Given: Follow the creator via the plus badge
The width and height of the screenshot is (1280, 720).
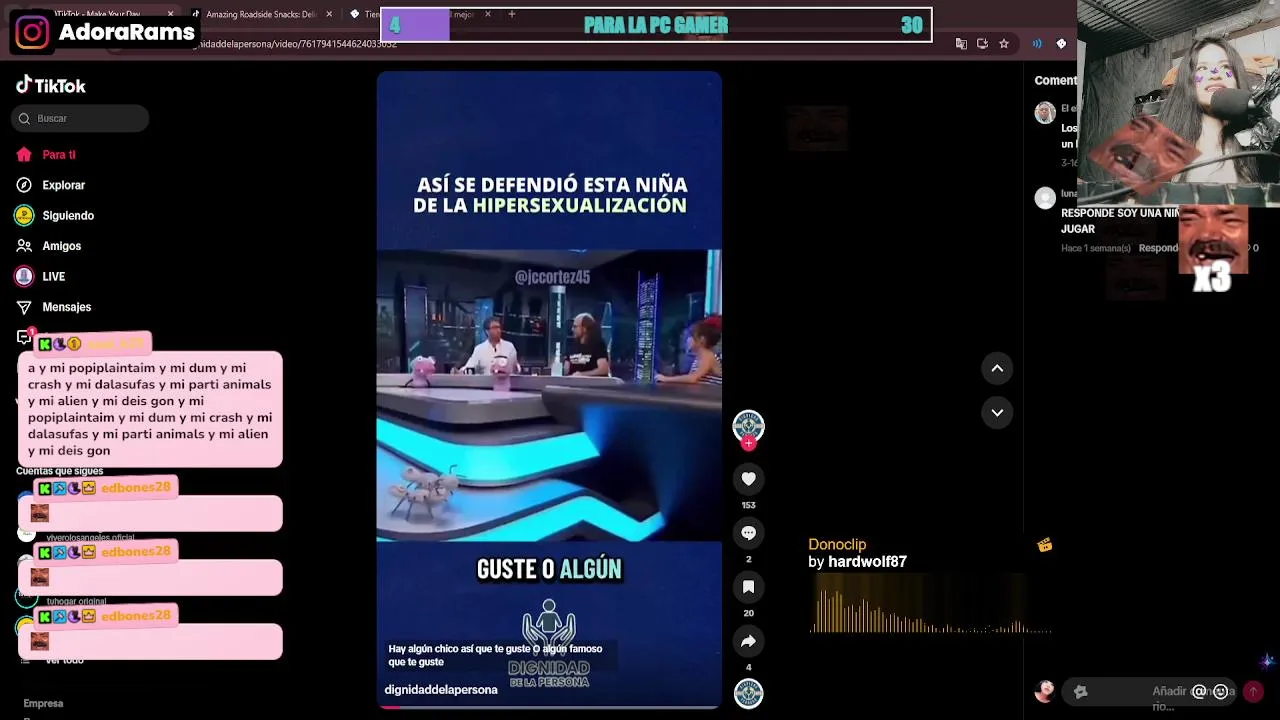Looking at the screenshot, I should (x=748, y=443).
